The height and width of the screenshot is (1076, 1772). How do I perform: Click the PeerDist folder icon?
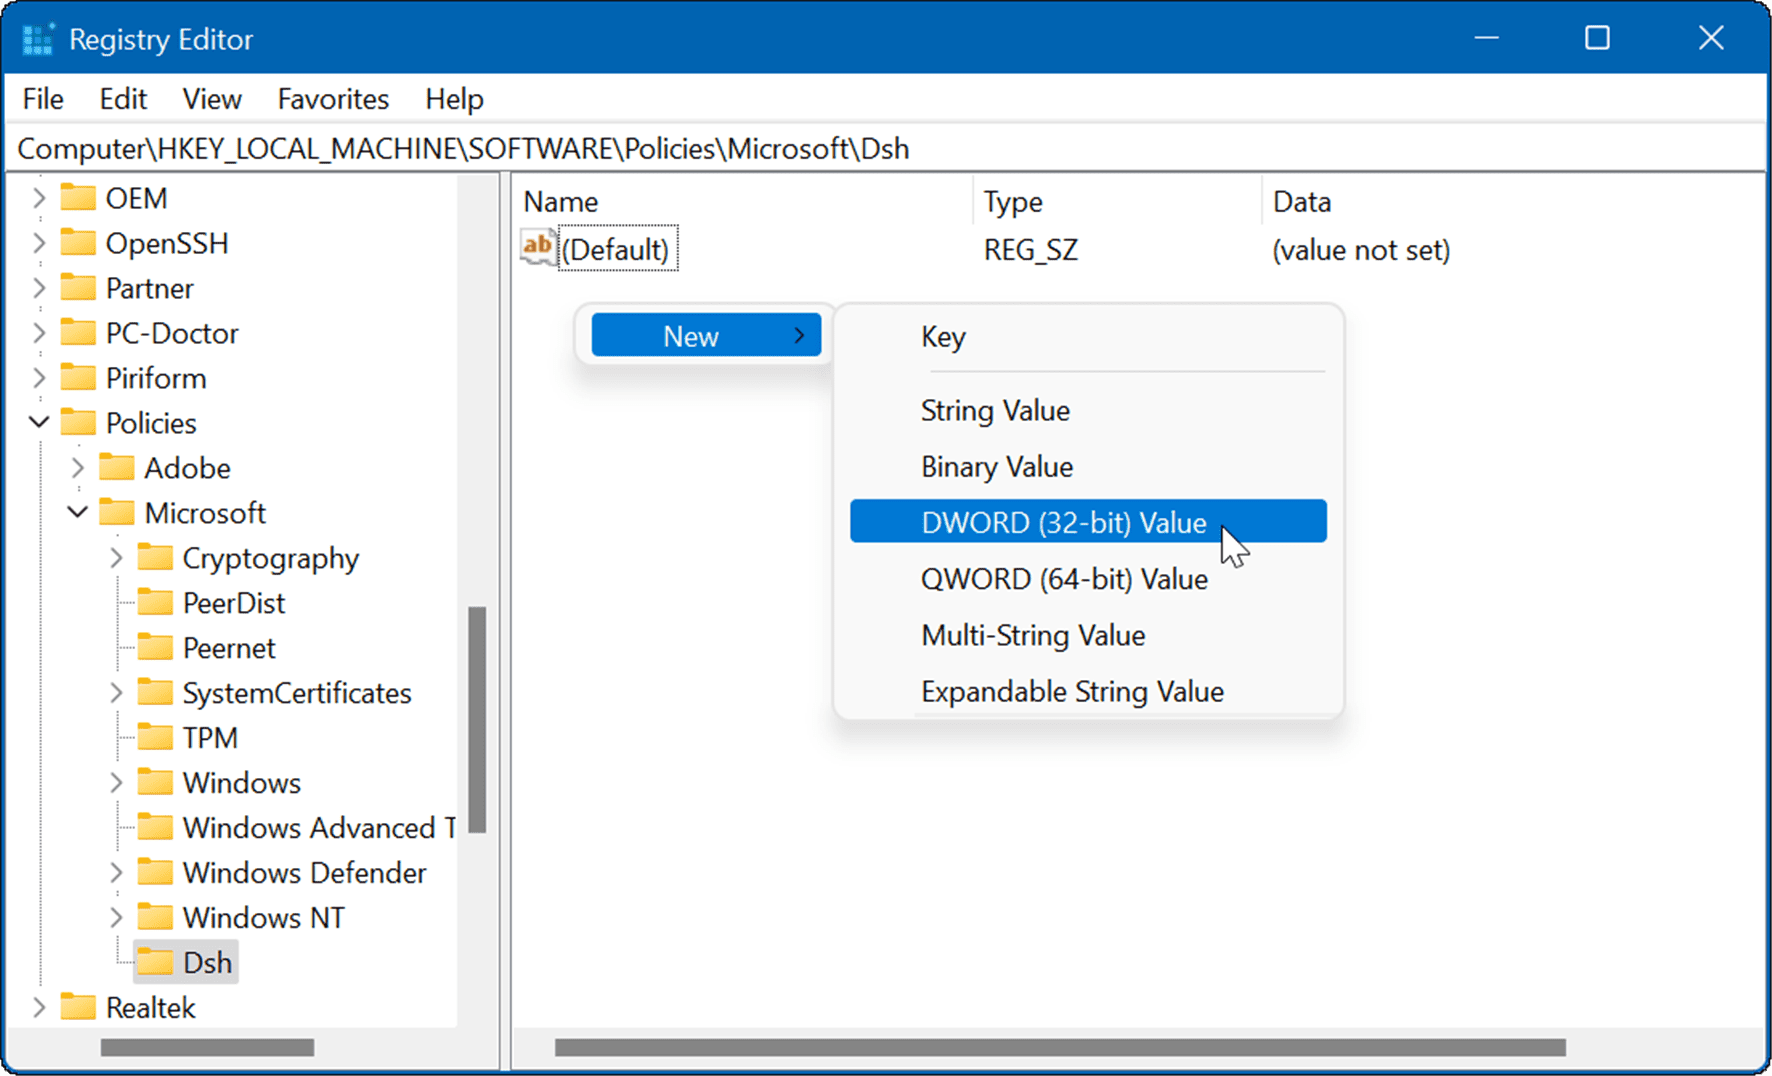158,602
